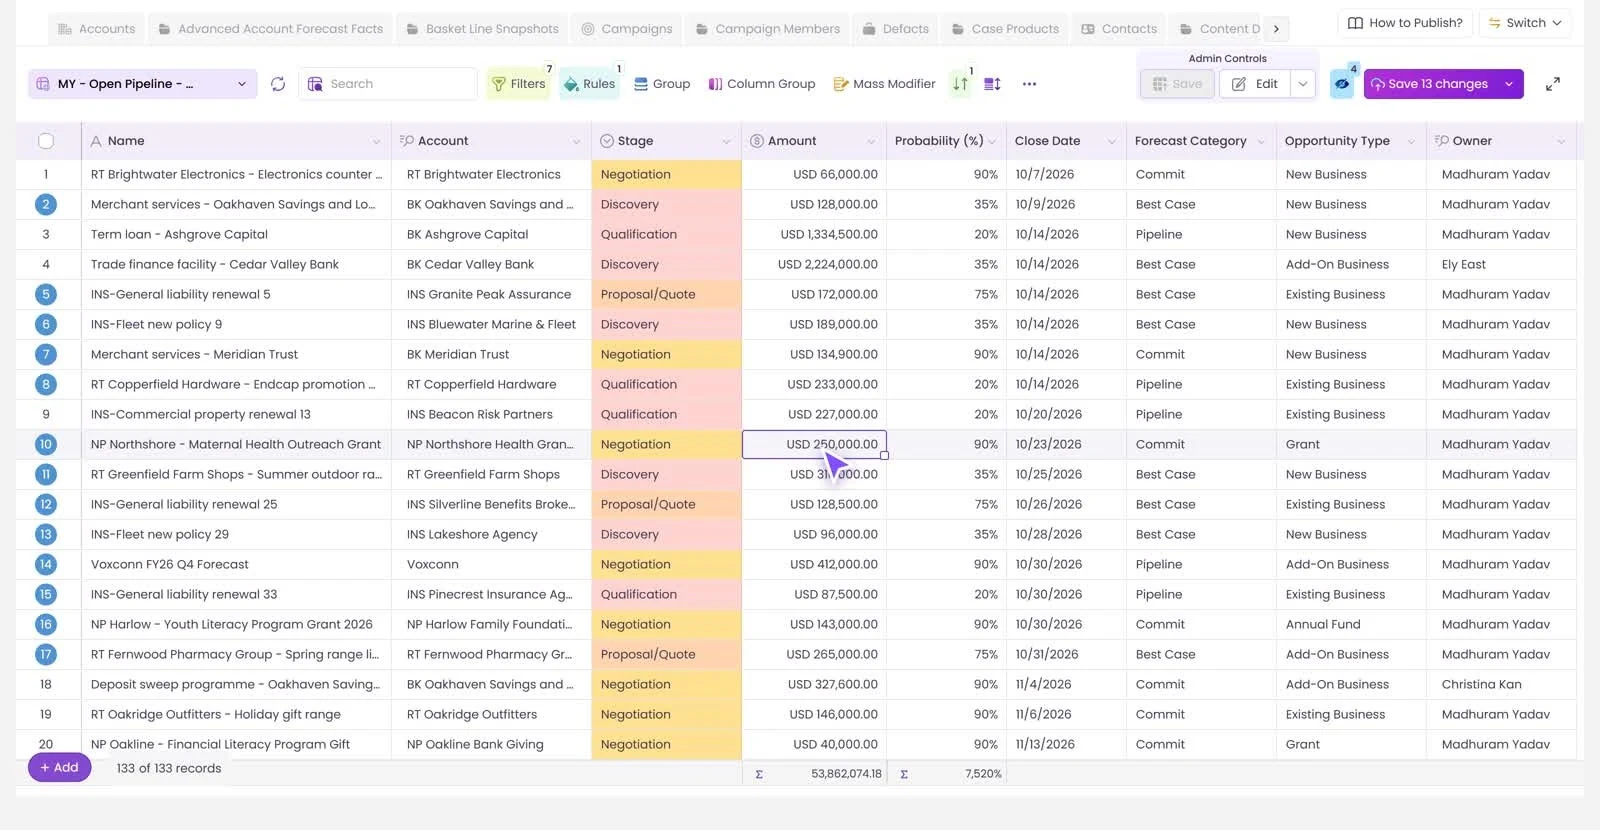The height and width of the screenshot is (830, 1600).
Task: Open the Edit dropdown arrow
Action: [1303, 84]
